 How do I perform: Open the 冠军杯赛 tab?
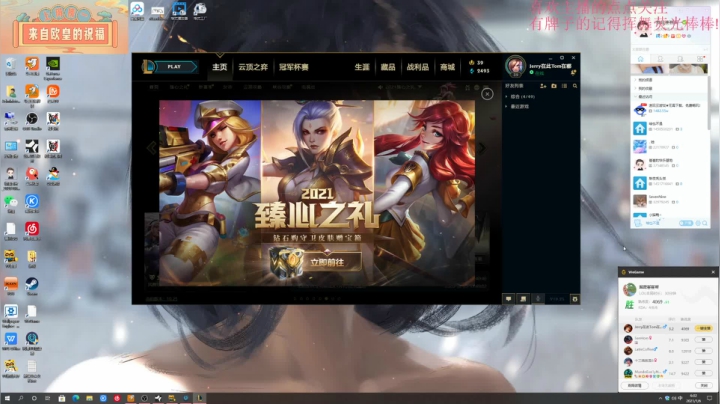[294, 67]
